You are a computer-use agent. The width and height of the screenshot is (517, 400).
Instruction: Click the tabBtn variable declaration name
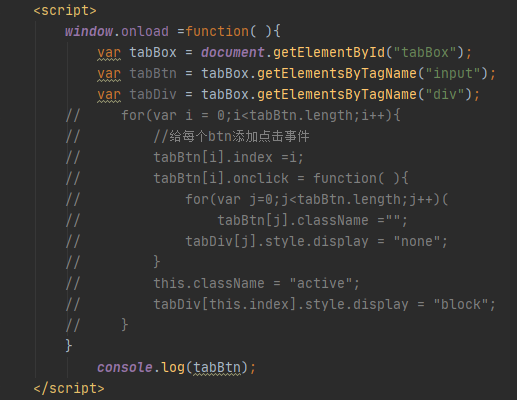coord(153,73)
